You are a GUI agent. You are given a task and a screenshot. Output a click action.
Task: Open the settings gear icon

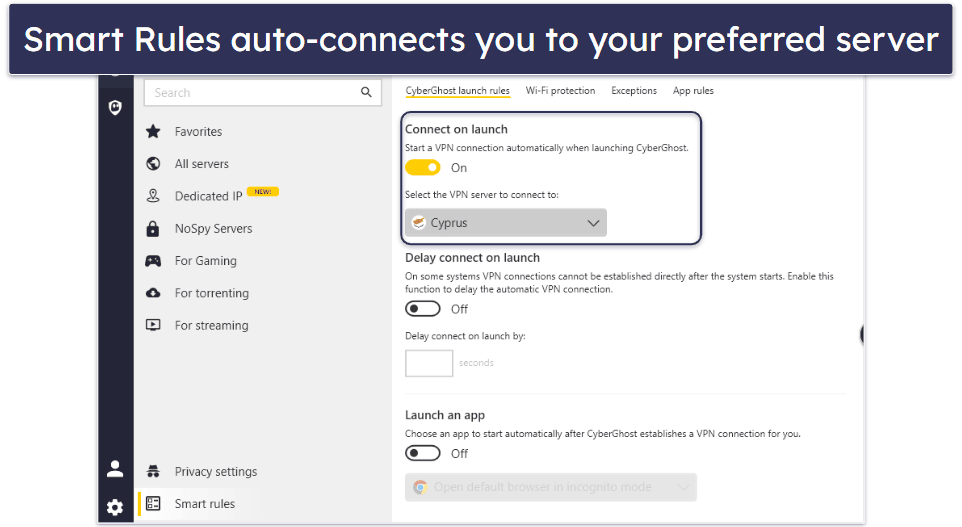(115, 507)
